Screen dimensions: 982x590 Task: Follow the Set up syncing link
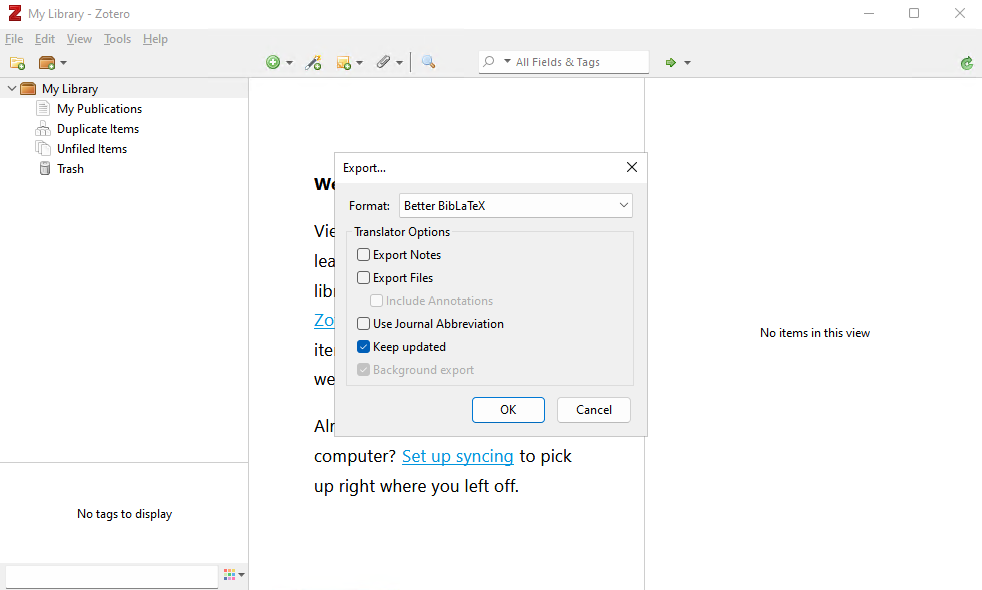pyautogui.click(x=457, y=456)
